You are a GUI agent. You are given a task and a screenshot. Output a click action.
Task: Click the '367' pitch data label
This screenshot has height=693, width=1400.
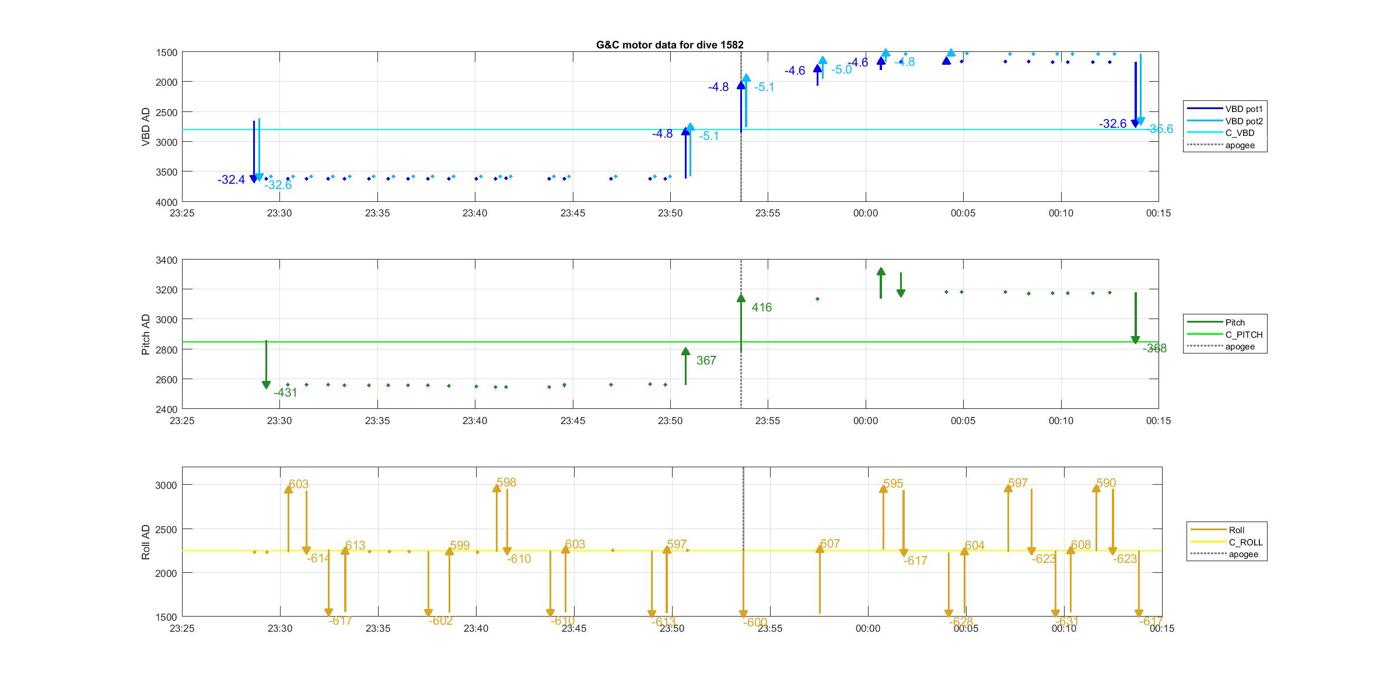point(706,361)
